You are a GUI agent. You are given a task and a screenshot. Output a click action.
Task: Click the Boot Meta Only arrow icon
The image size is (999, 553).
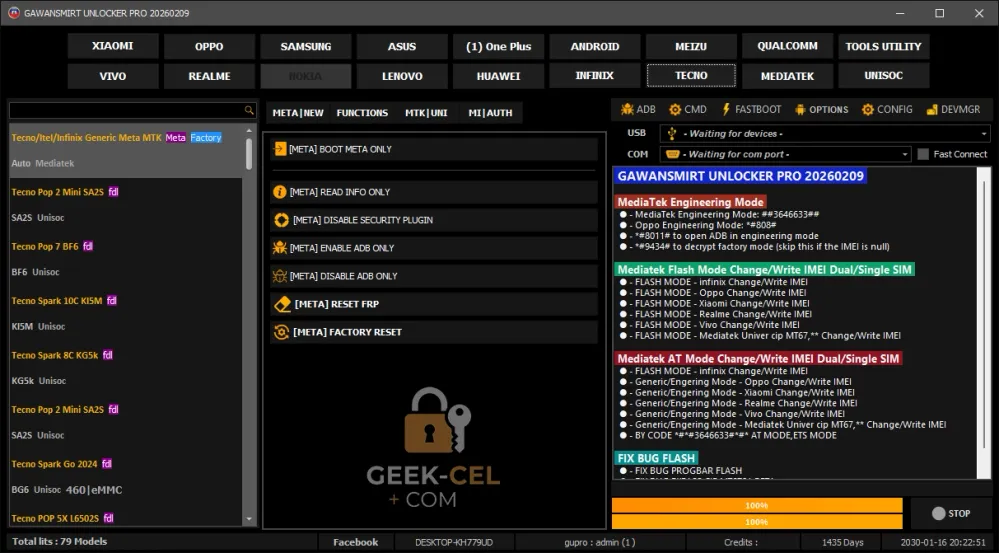280,149
